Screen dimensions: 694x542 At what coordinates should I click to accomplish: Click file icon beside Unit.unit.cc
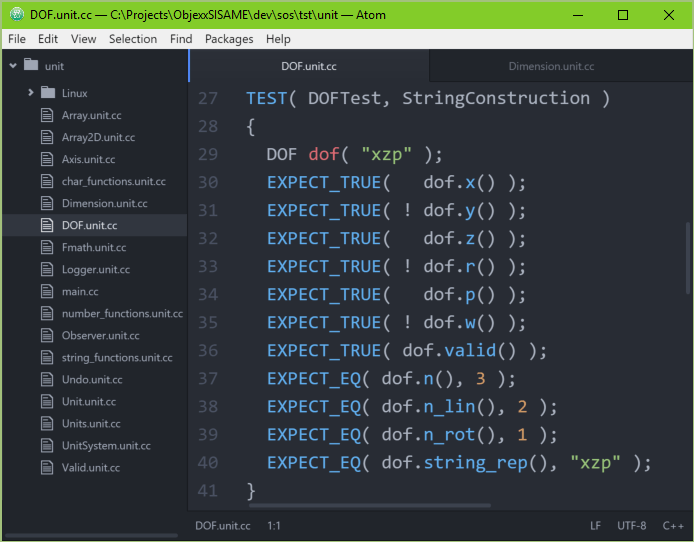pyautogui.click(x=47, y=401)
